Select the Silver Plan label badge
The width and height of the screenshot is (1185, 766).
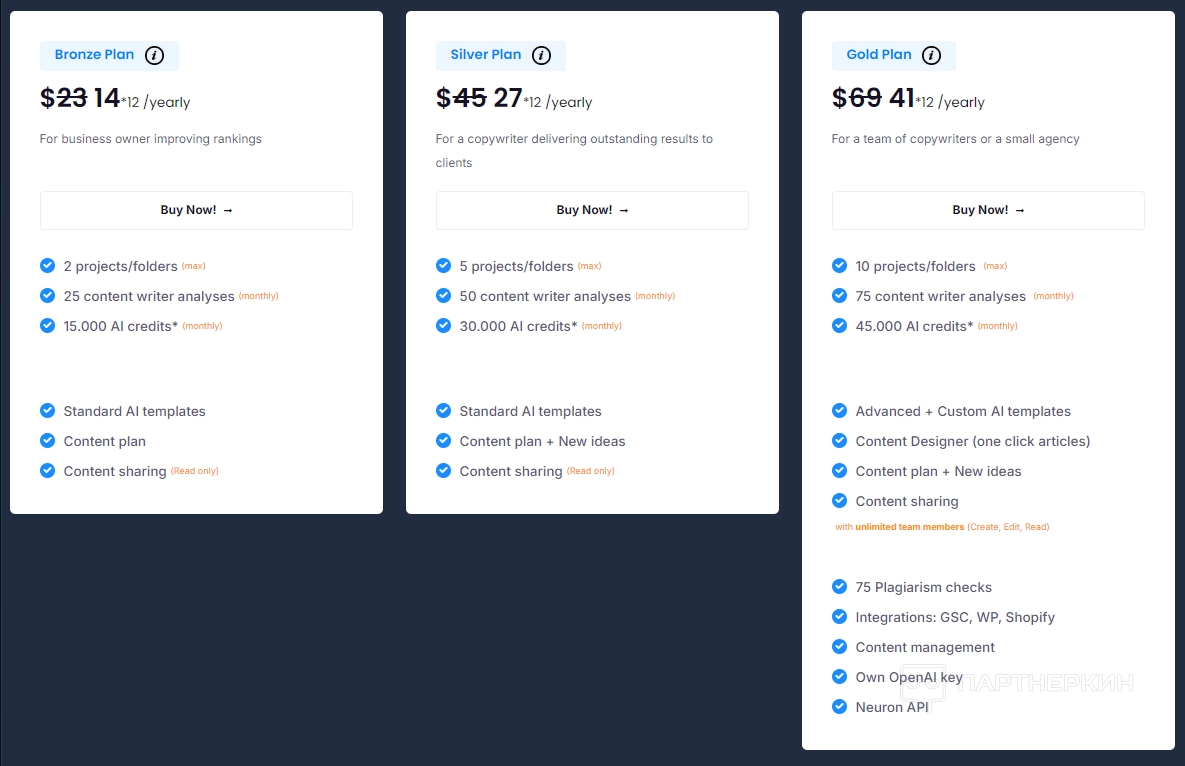pyautogui.click(x=486, y=55)
